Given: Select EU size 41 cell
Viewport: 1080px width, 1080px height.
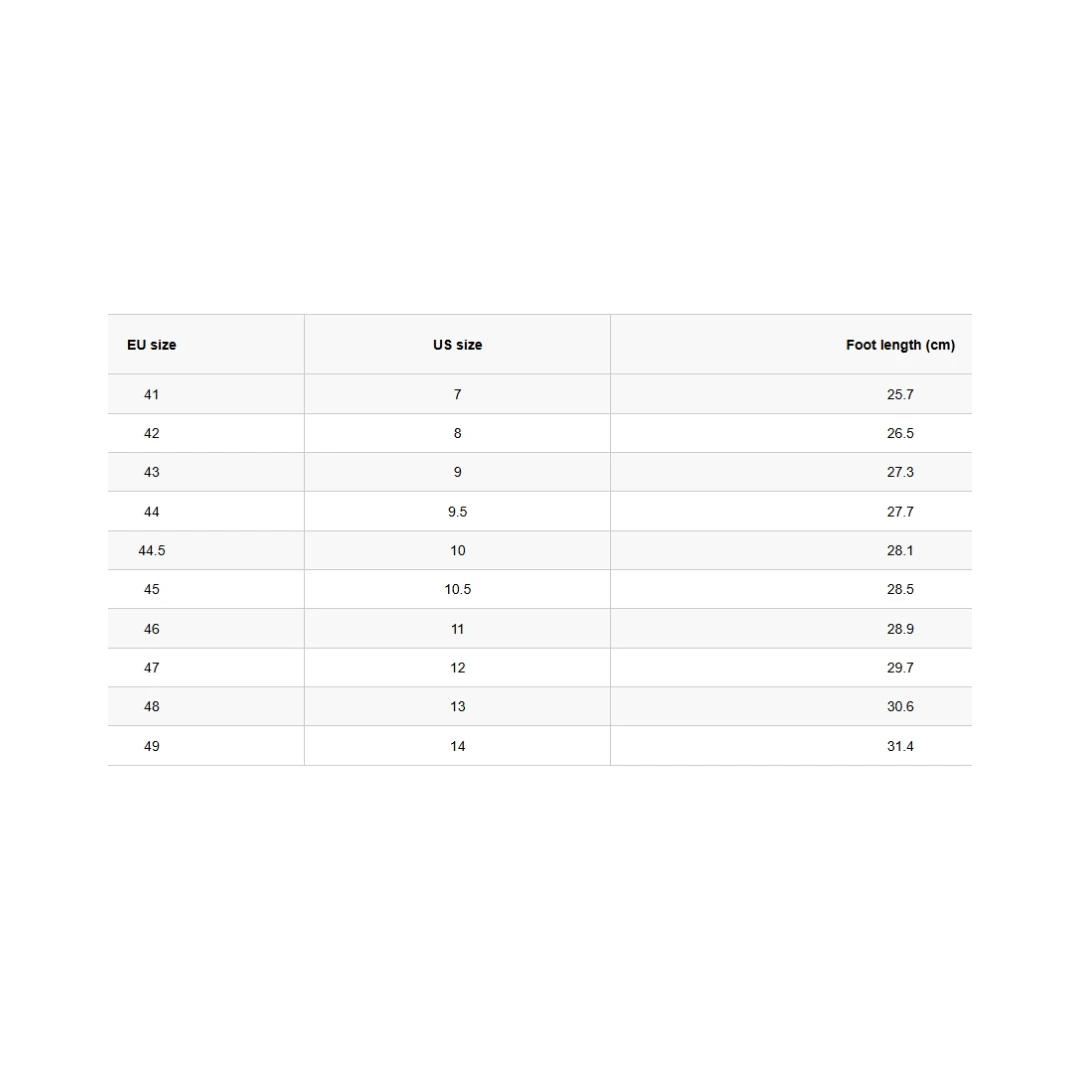Looking at the screenshot, I should pos(151,394).
